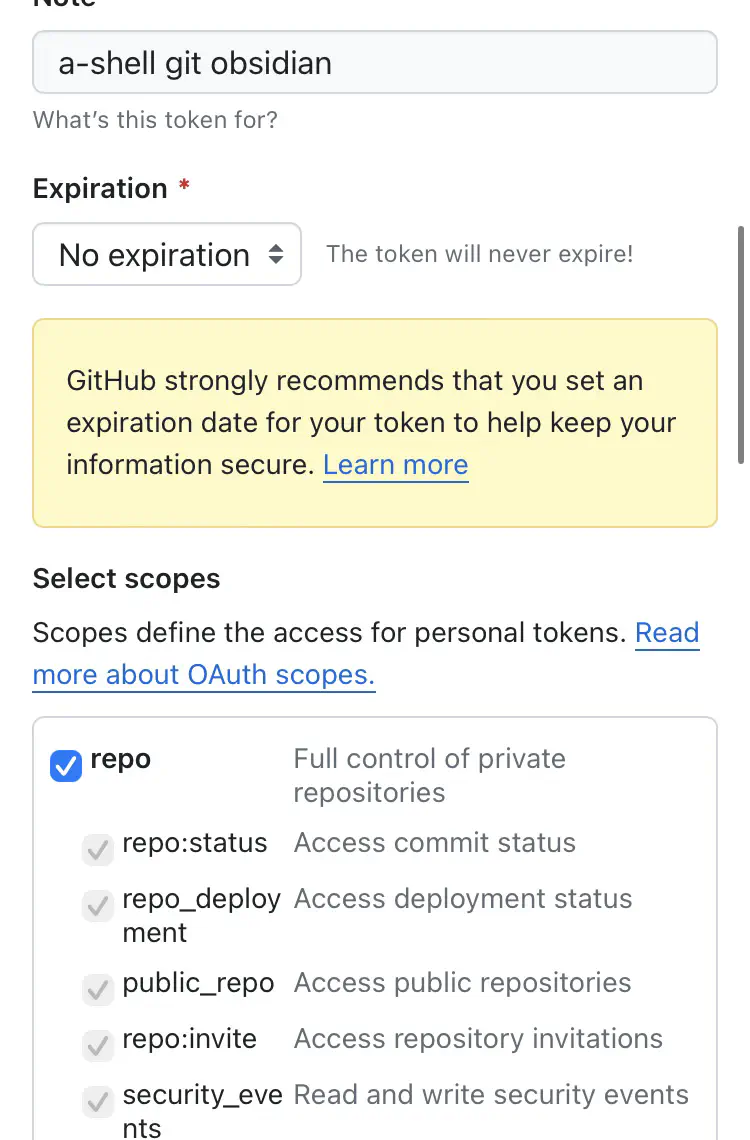Open the "Learn more" link
The image size is (750, 1140).
pos(395,465)
